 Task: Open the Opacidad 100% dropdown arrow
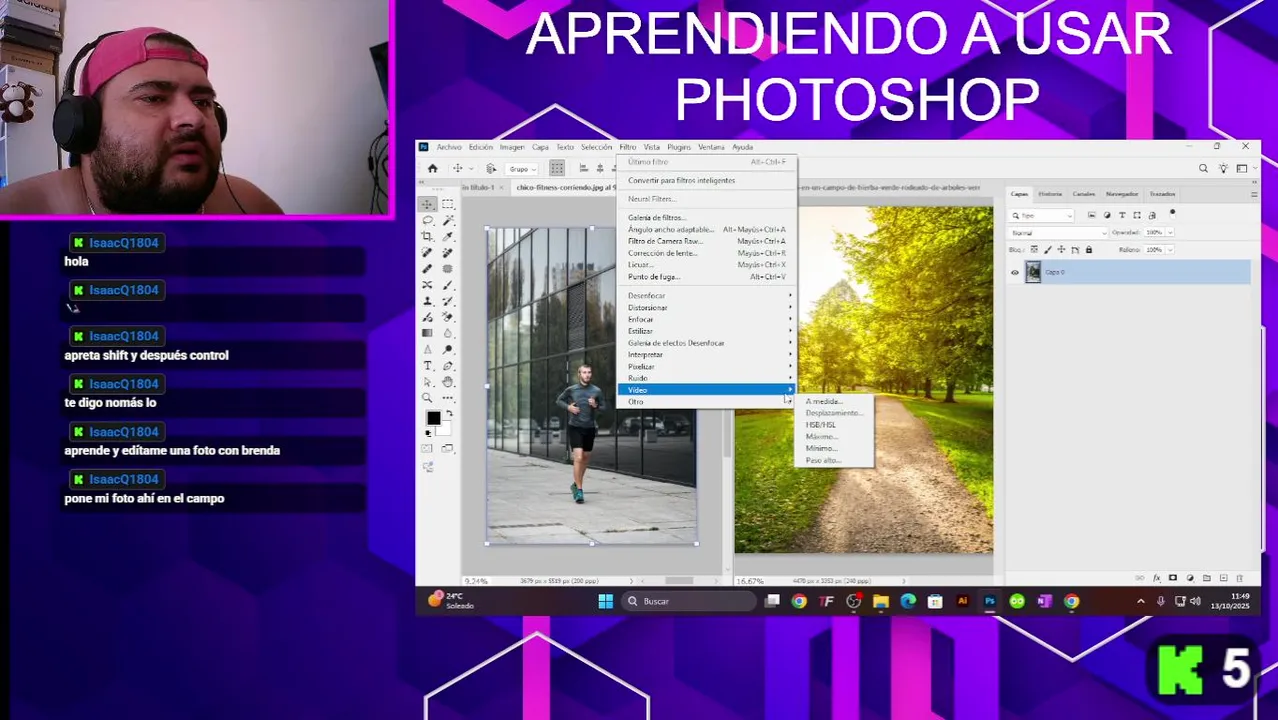[x=1170, y=232]
